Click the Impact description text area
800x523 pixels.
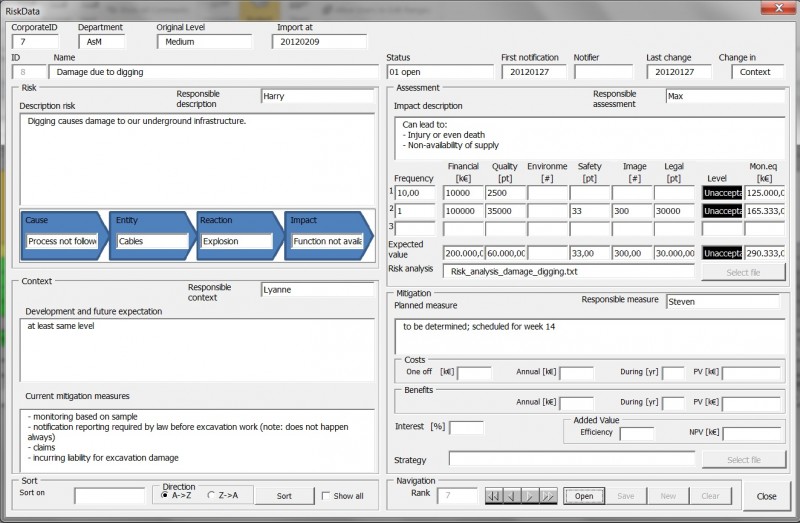point(589,138)
